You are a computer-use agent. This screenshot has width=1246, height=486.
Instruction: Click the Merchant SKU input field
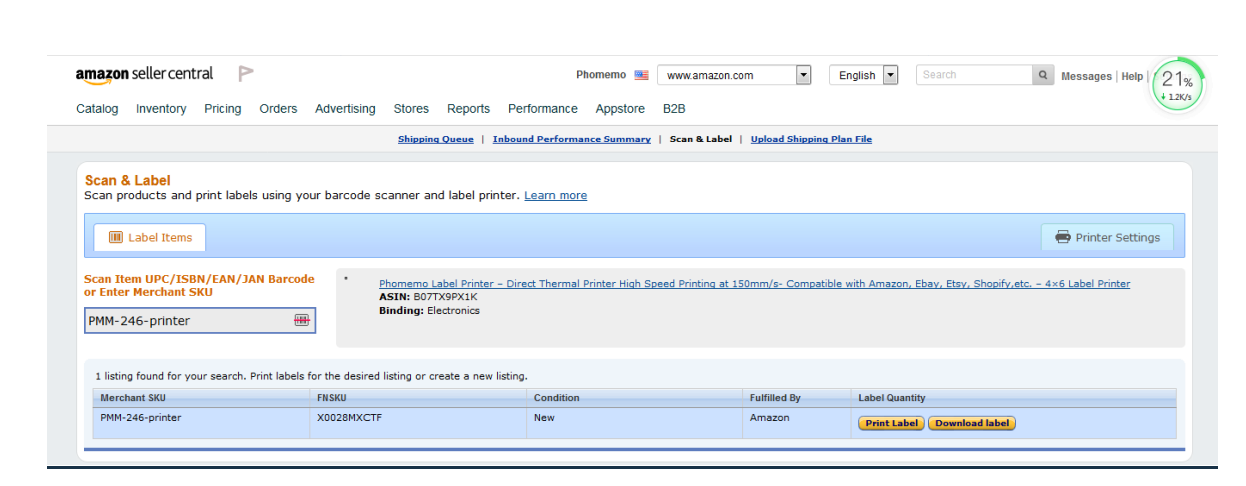click(200, 320)
